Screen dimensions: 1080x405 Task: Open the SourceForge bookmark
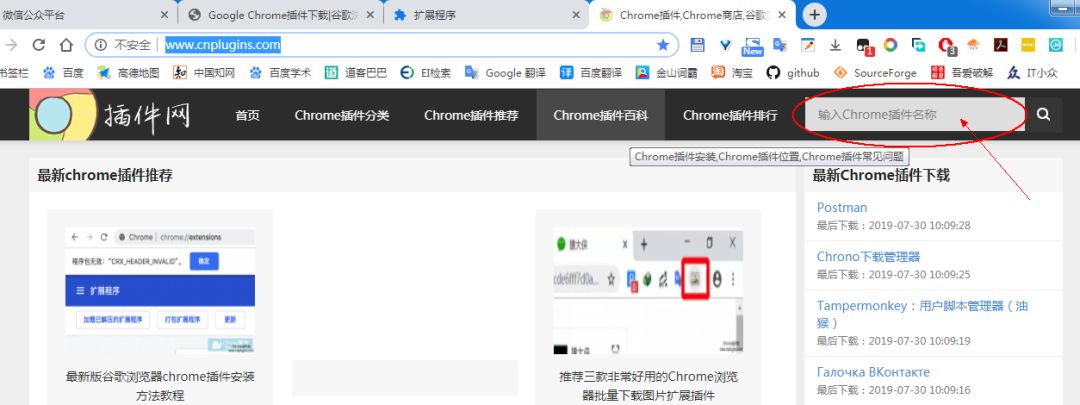(875, 72)
